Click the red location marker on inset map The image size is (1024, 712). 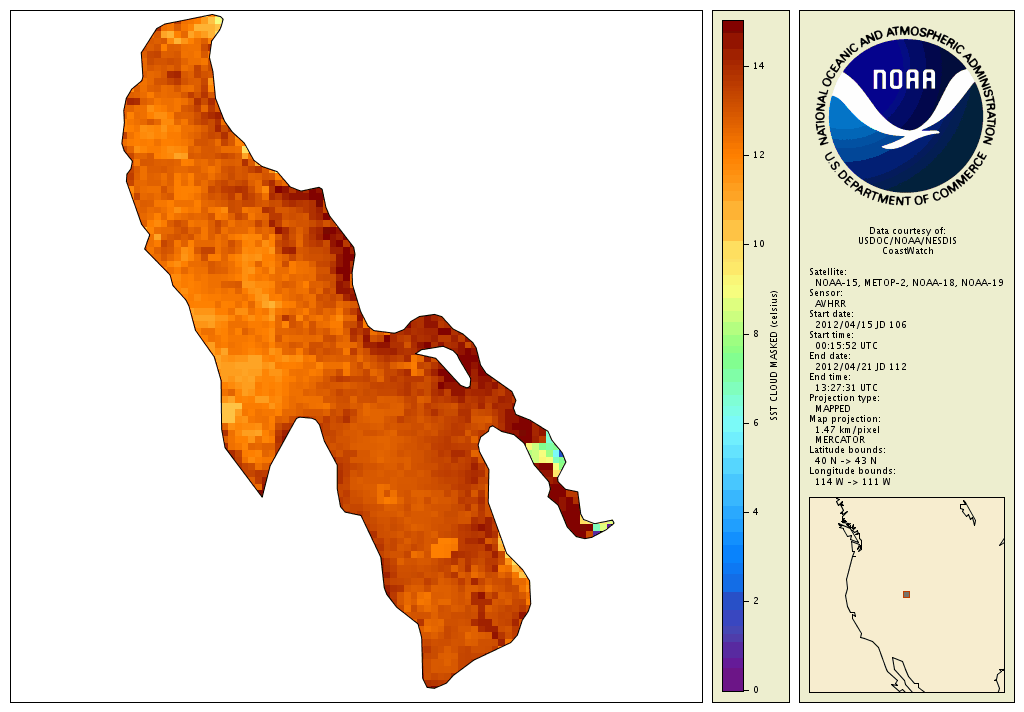click(x=906, y=594)
